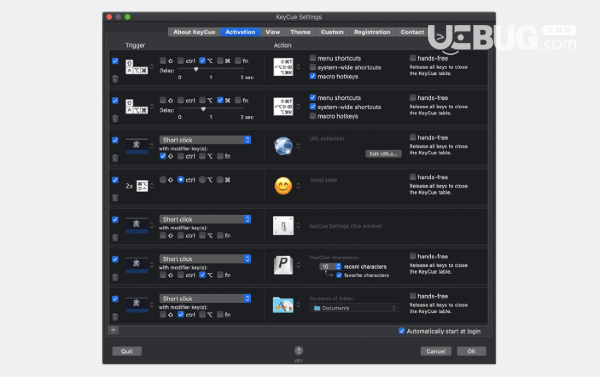This screenshot has height=377, width=600.
Task: Adjust the Delay slider in first row
Action: [196, 69]
